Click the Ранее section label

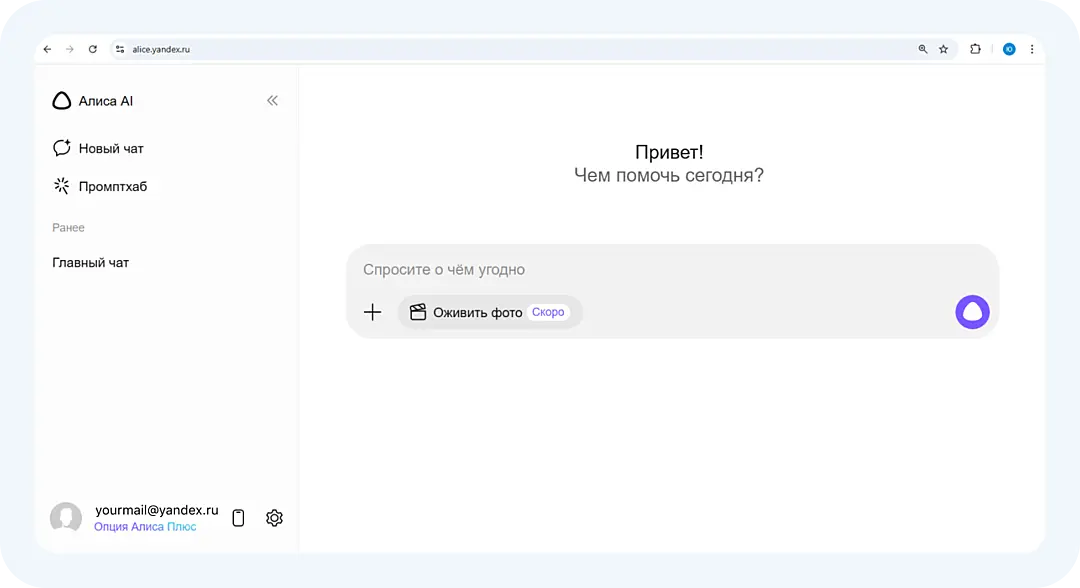coord(68,228)
